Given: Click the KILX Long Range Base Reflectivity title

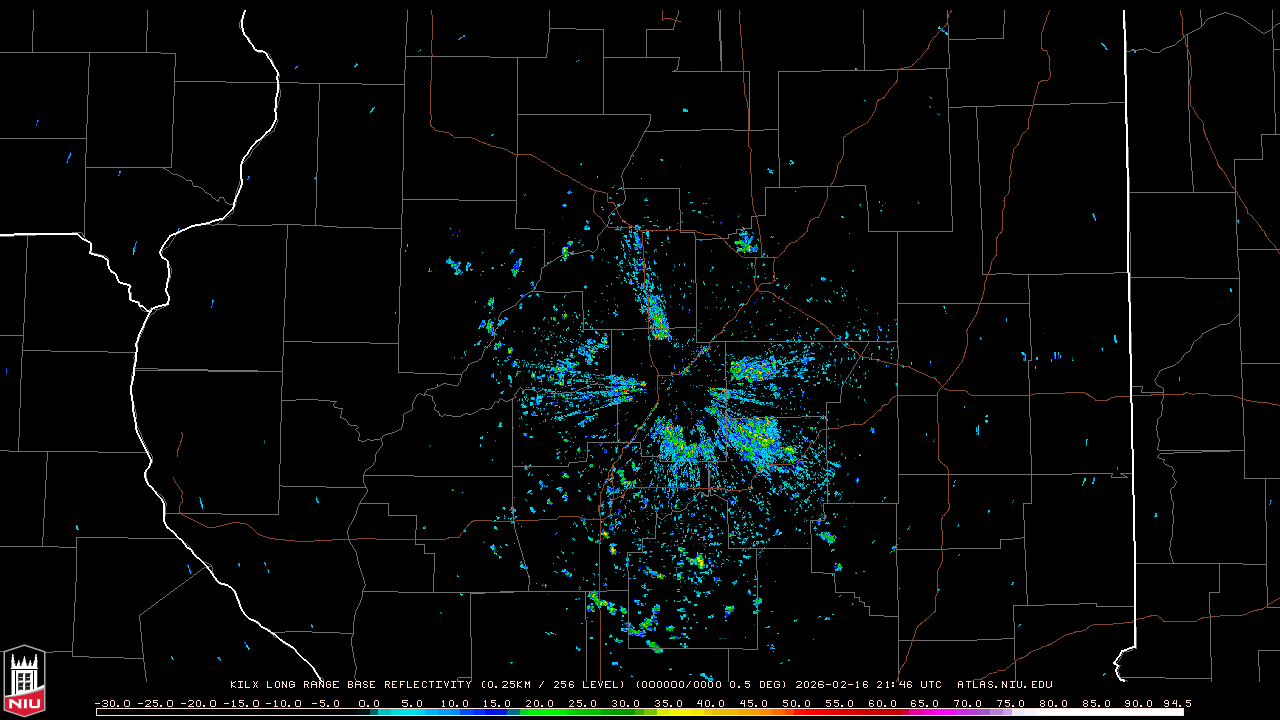Looking at the screenshot, I should tap(350, 685).
